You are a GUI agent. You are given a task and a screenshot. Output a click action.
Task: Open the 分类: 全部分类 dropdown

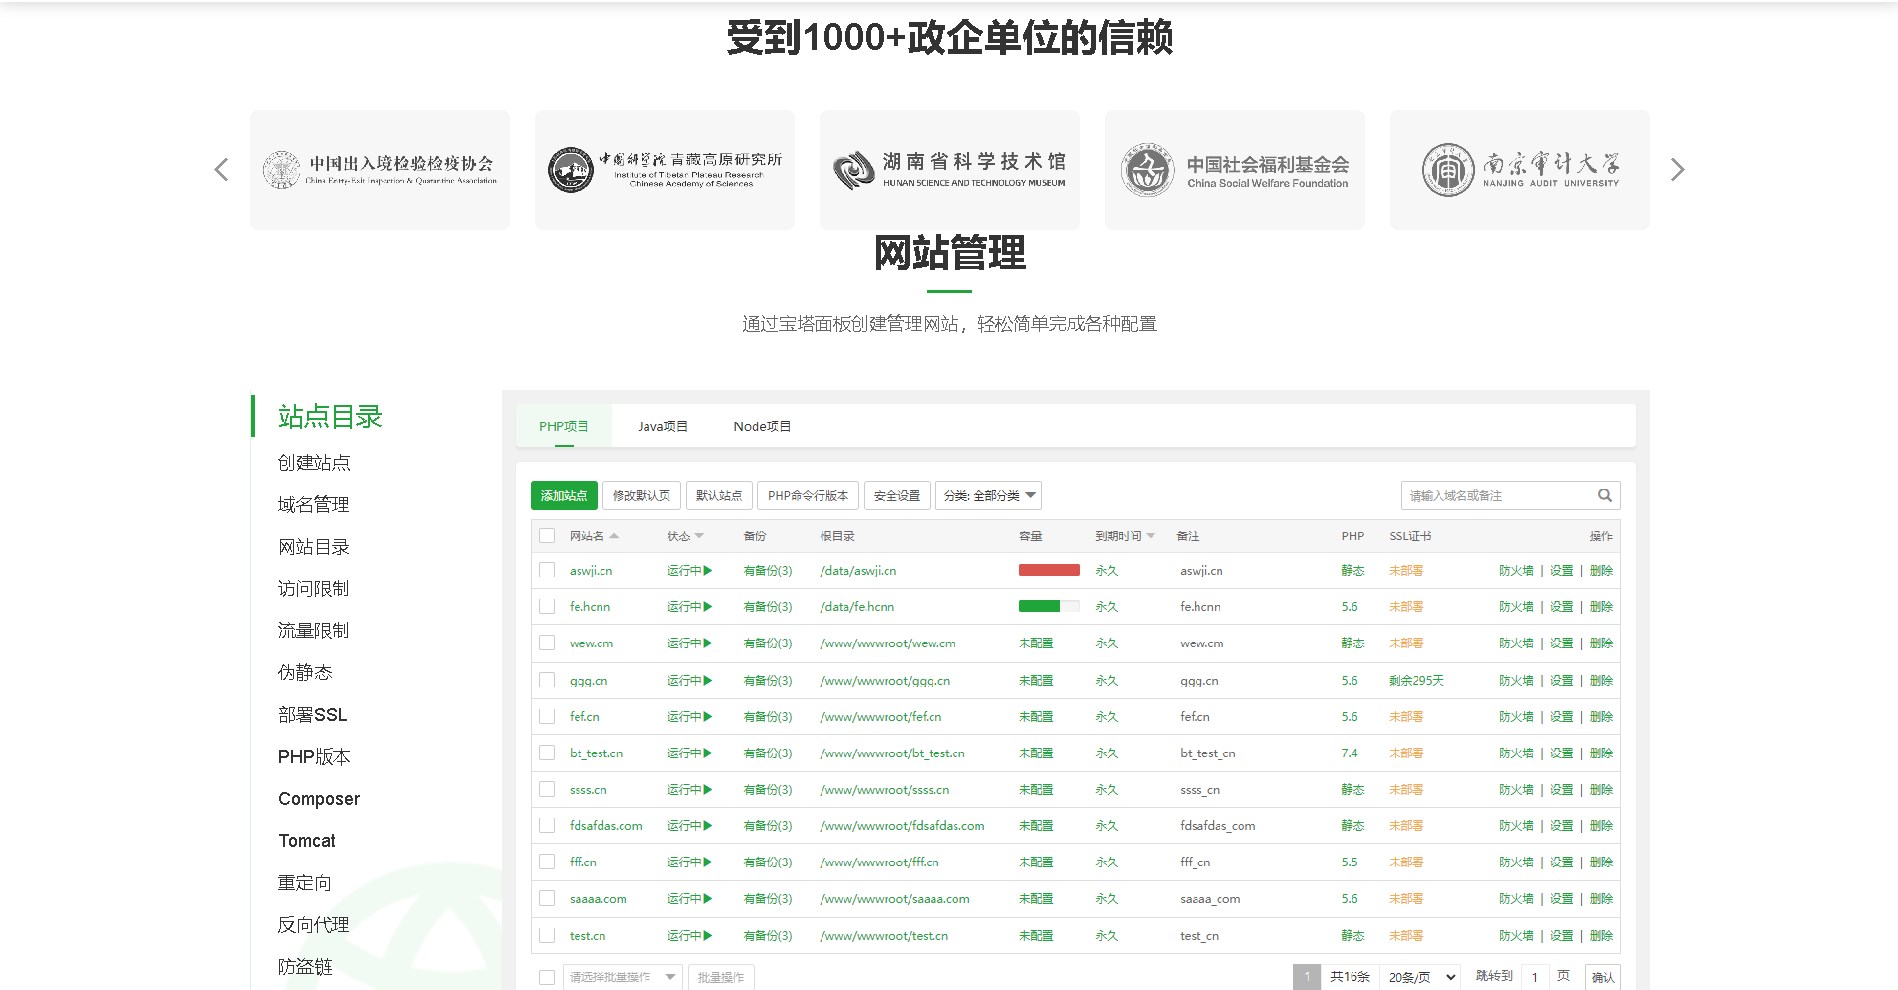point(988,496)
